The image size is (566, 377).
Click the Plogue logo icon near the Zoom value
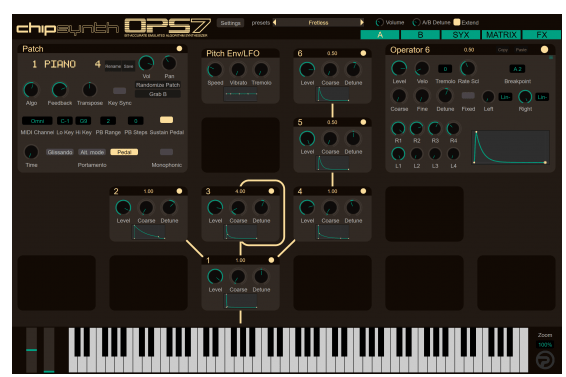545,360
